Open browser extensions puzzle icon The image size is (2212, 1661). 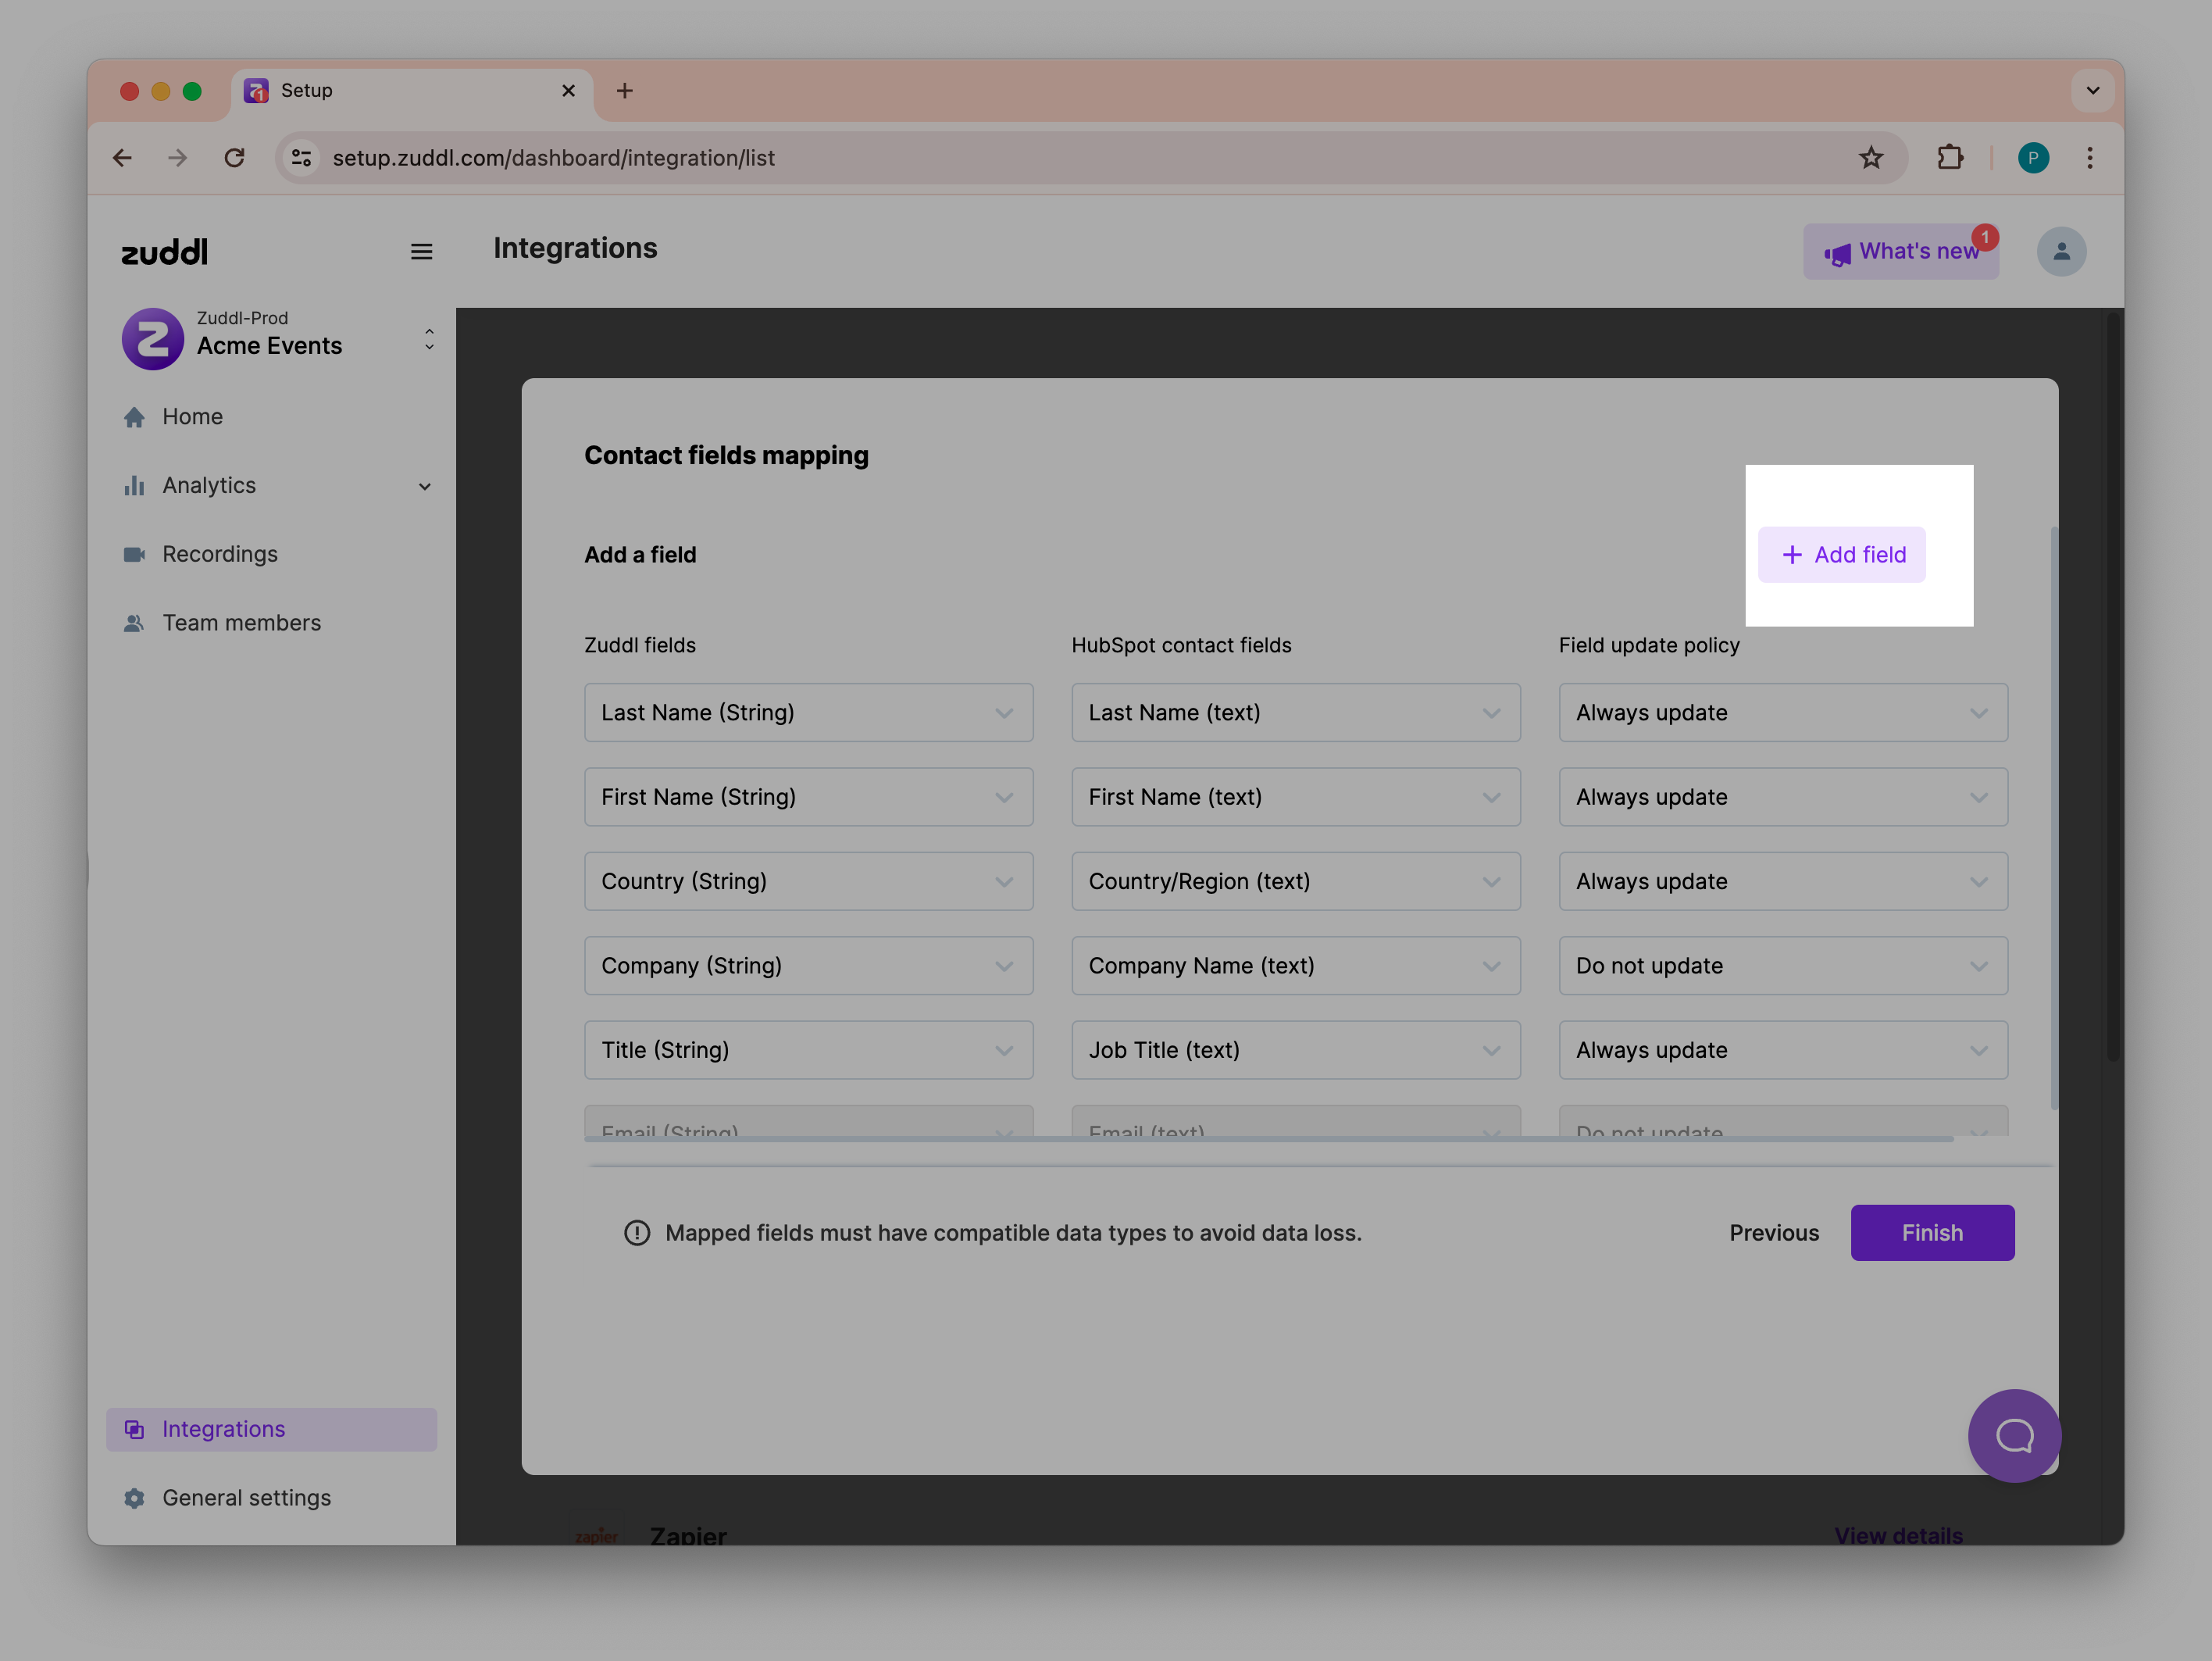(x=1949, y=158)
